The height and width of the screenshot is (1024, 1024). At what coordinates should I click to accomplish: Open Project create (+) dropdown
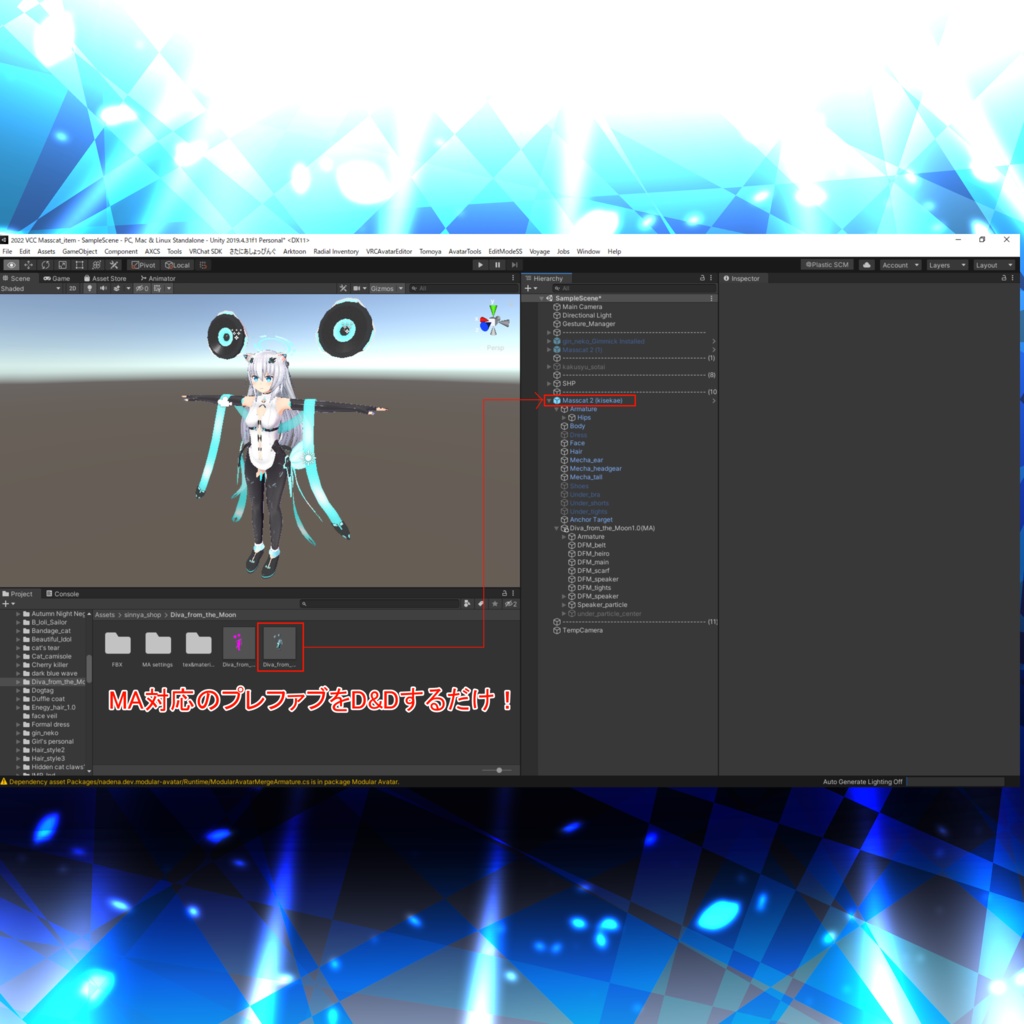click(x=8, y=604)
